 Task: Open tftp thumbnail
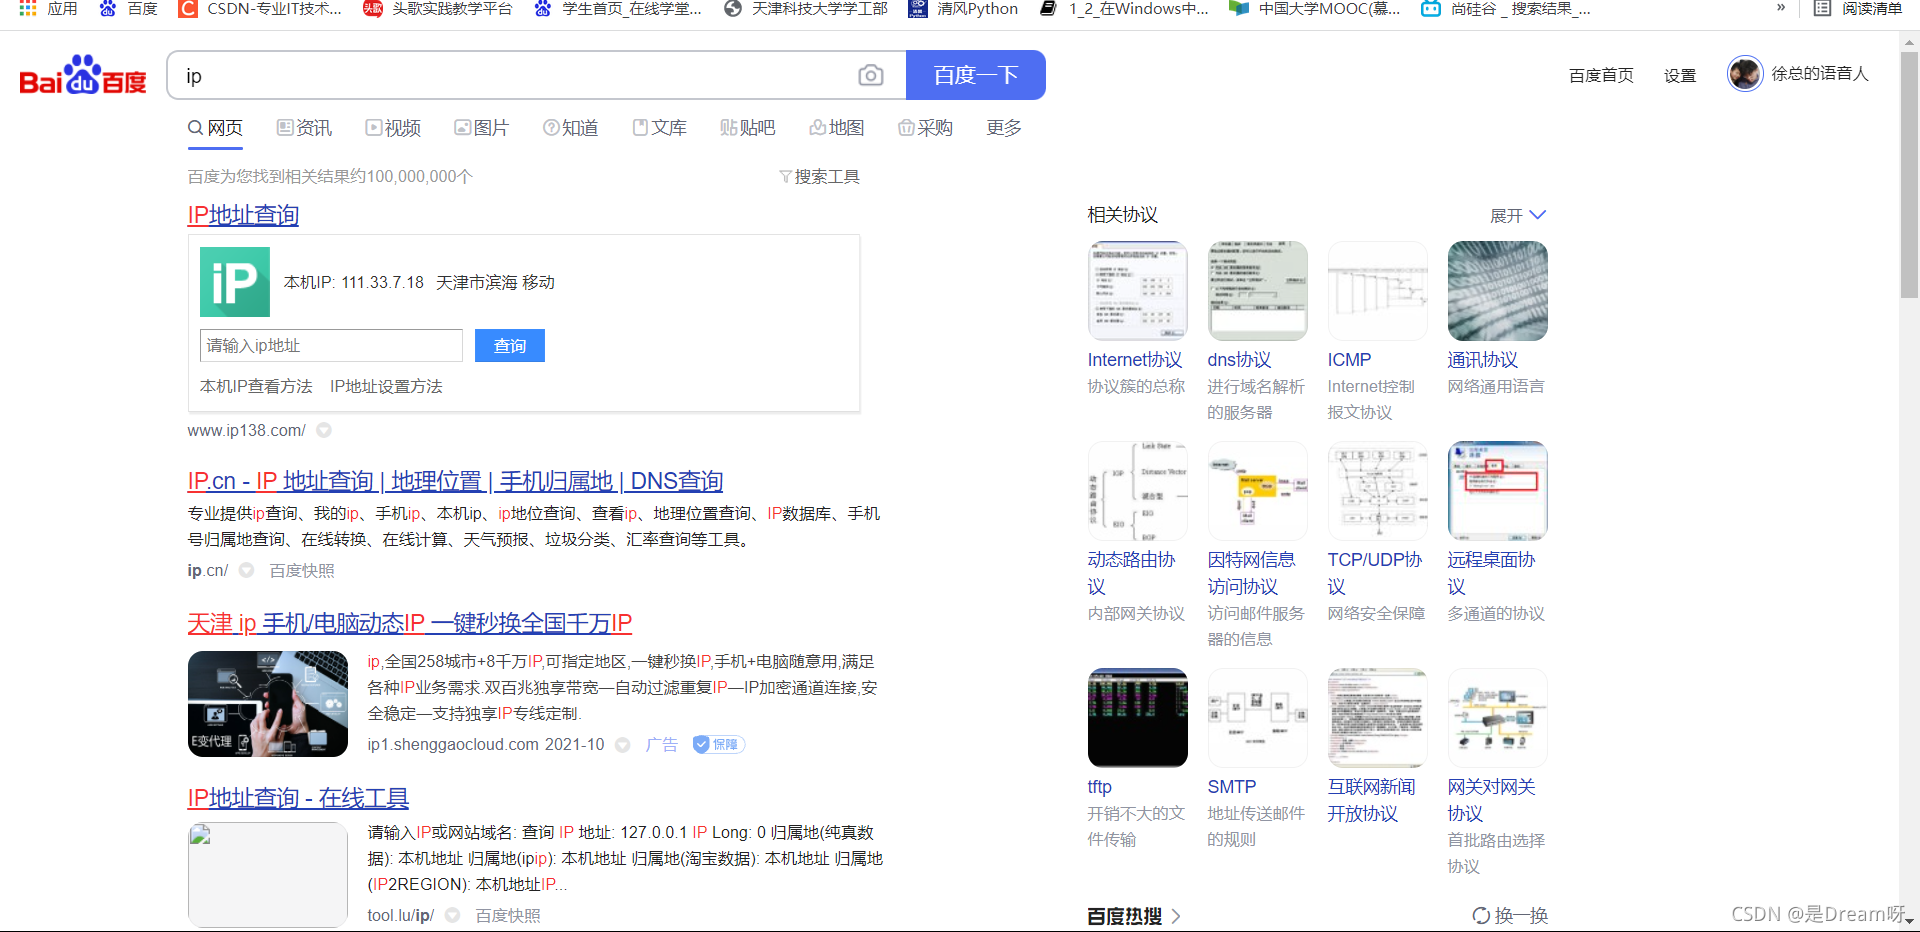tap(1138, 718)
